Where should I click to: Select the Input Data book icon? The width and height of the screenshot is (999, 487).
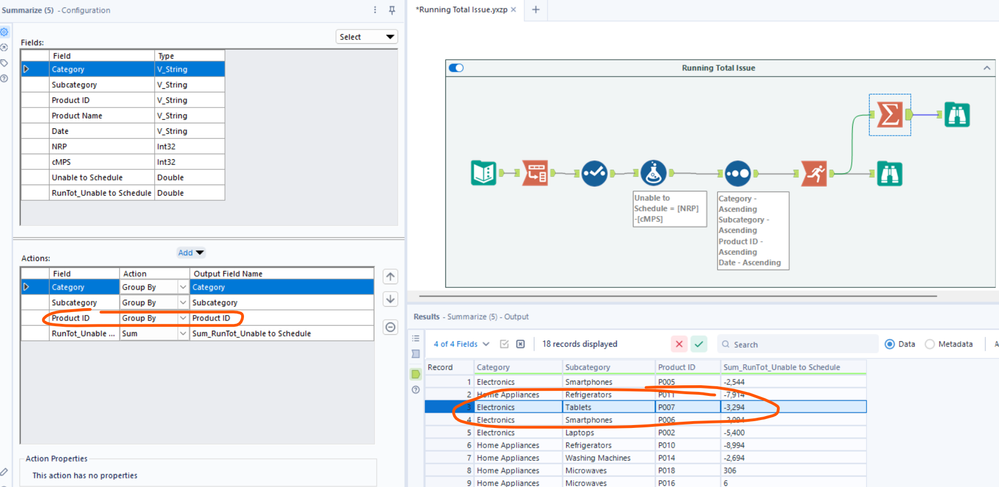tap(484, 173)
